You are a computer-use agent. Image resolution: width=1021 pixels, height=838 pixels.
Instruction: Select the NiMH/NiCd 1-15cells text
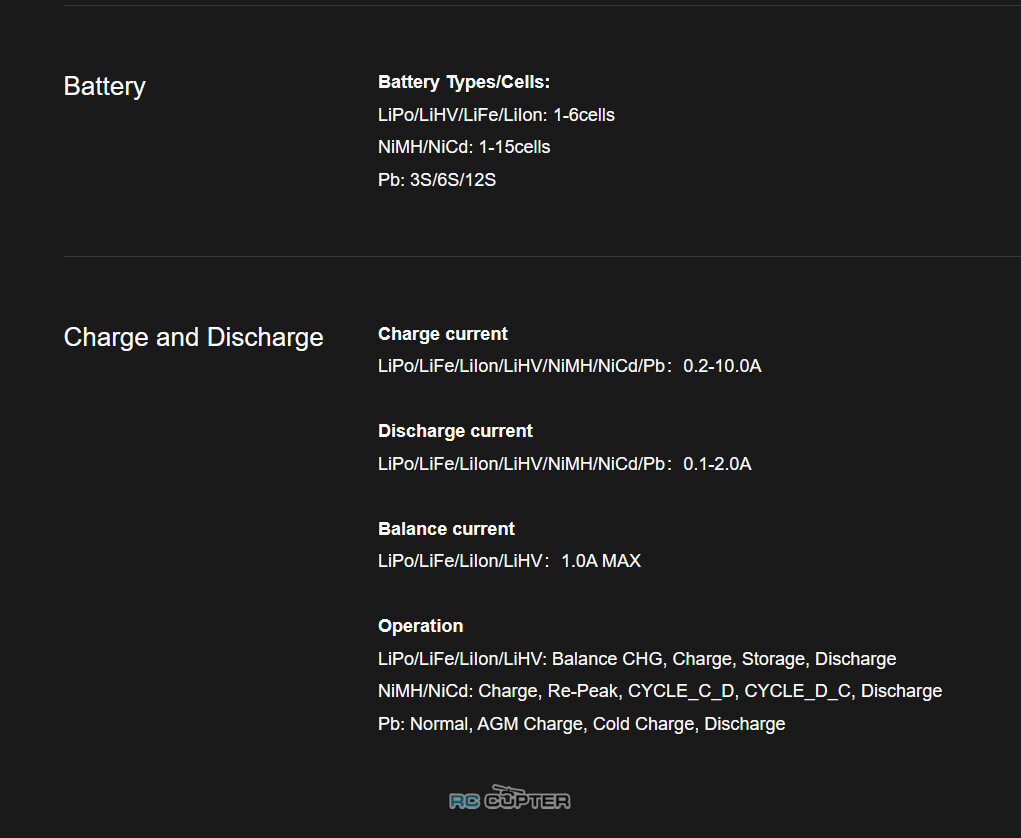coord(464,147)
